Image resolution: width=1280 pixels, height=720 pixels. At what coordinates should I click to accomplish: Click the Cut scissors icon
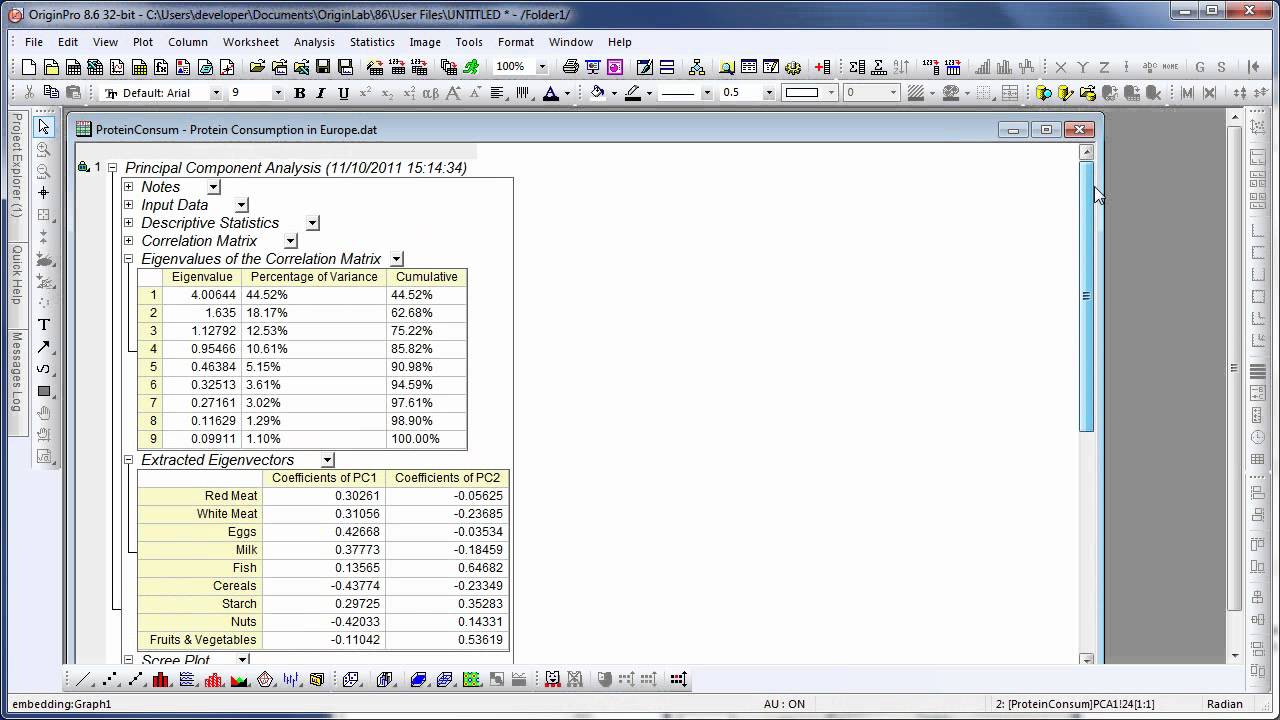click(x=29, y=92)
